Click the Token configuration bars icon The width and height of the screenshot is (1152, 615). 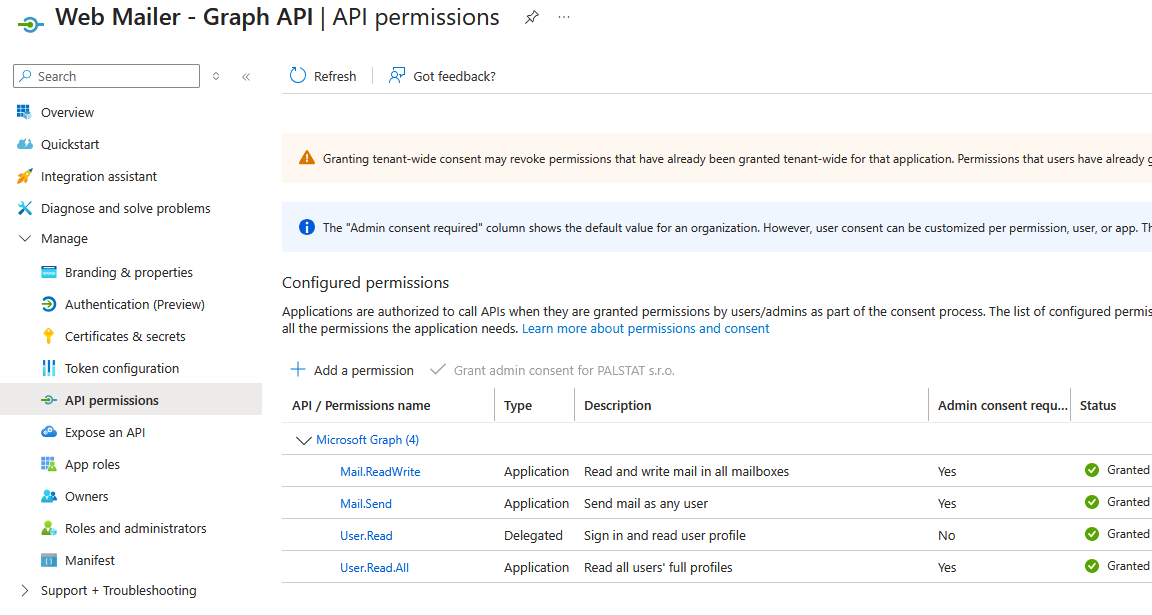[48, 368]
